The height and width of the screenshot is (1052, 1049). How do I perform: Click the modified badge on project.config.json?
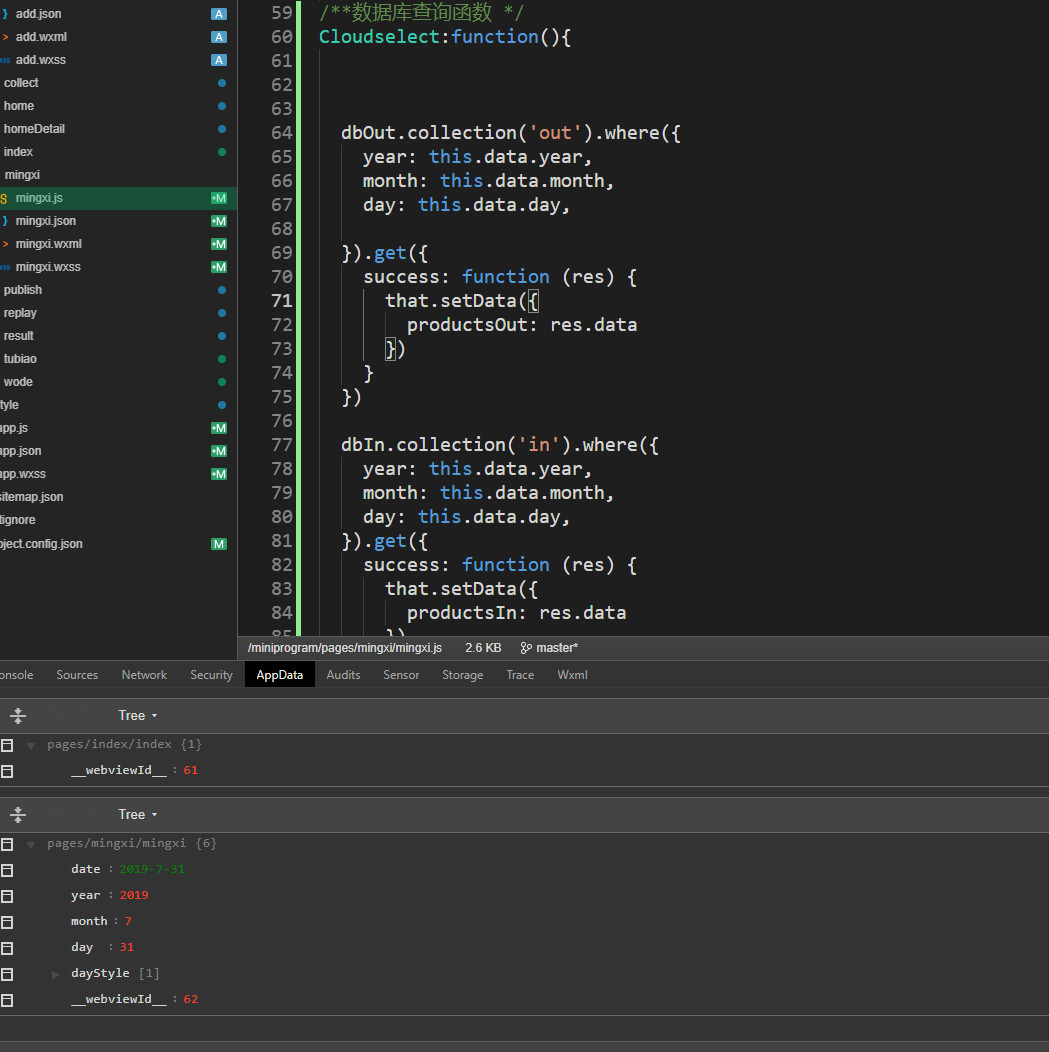click(218, 544)
